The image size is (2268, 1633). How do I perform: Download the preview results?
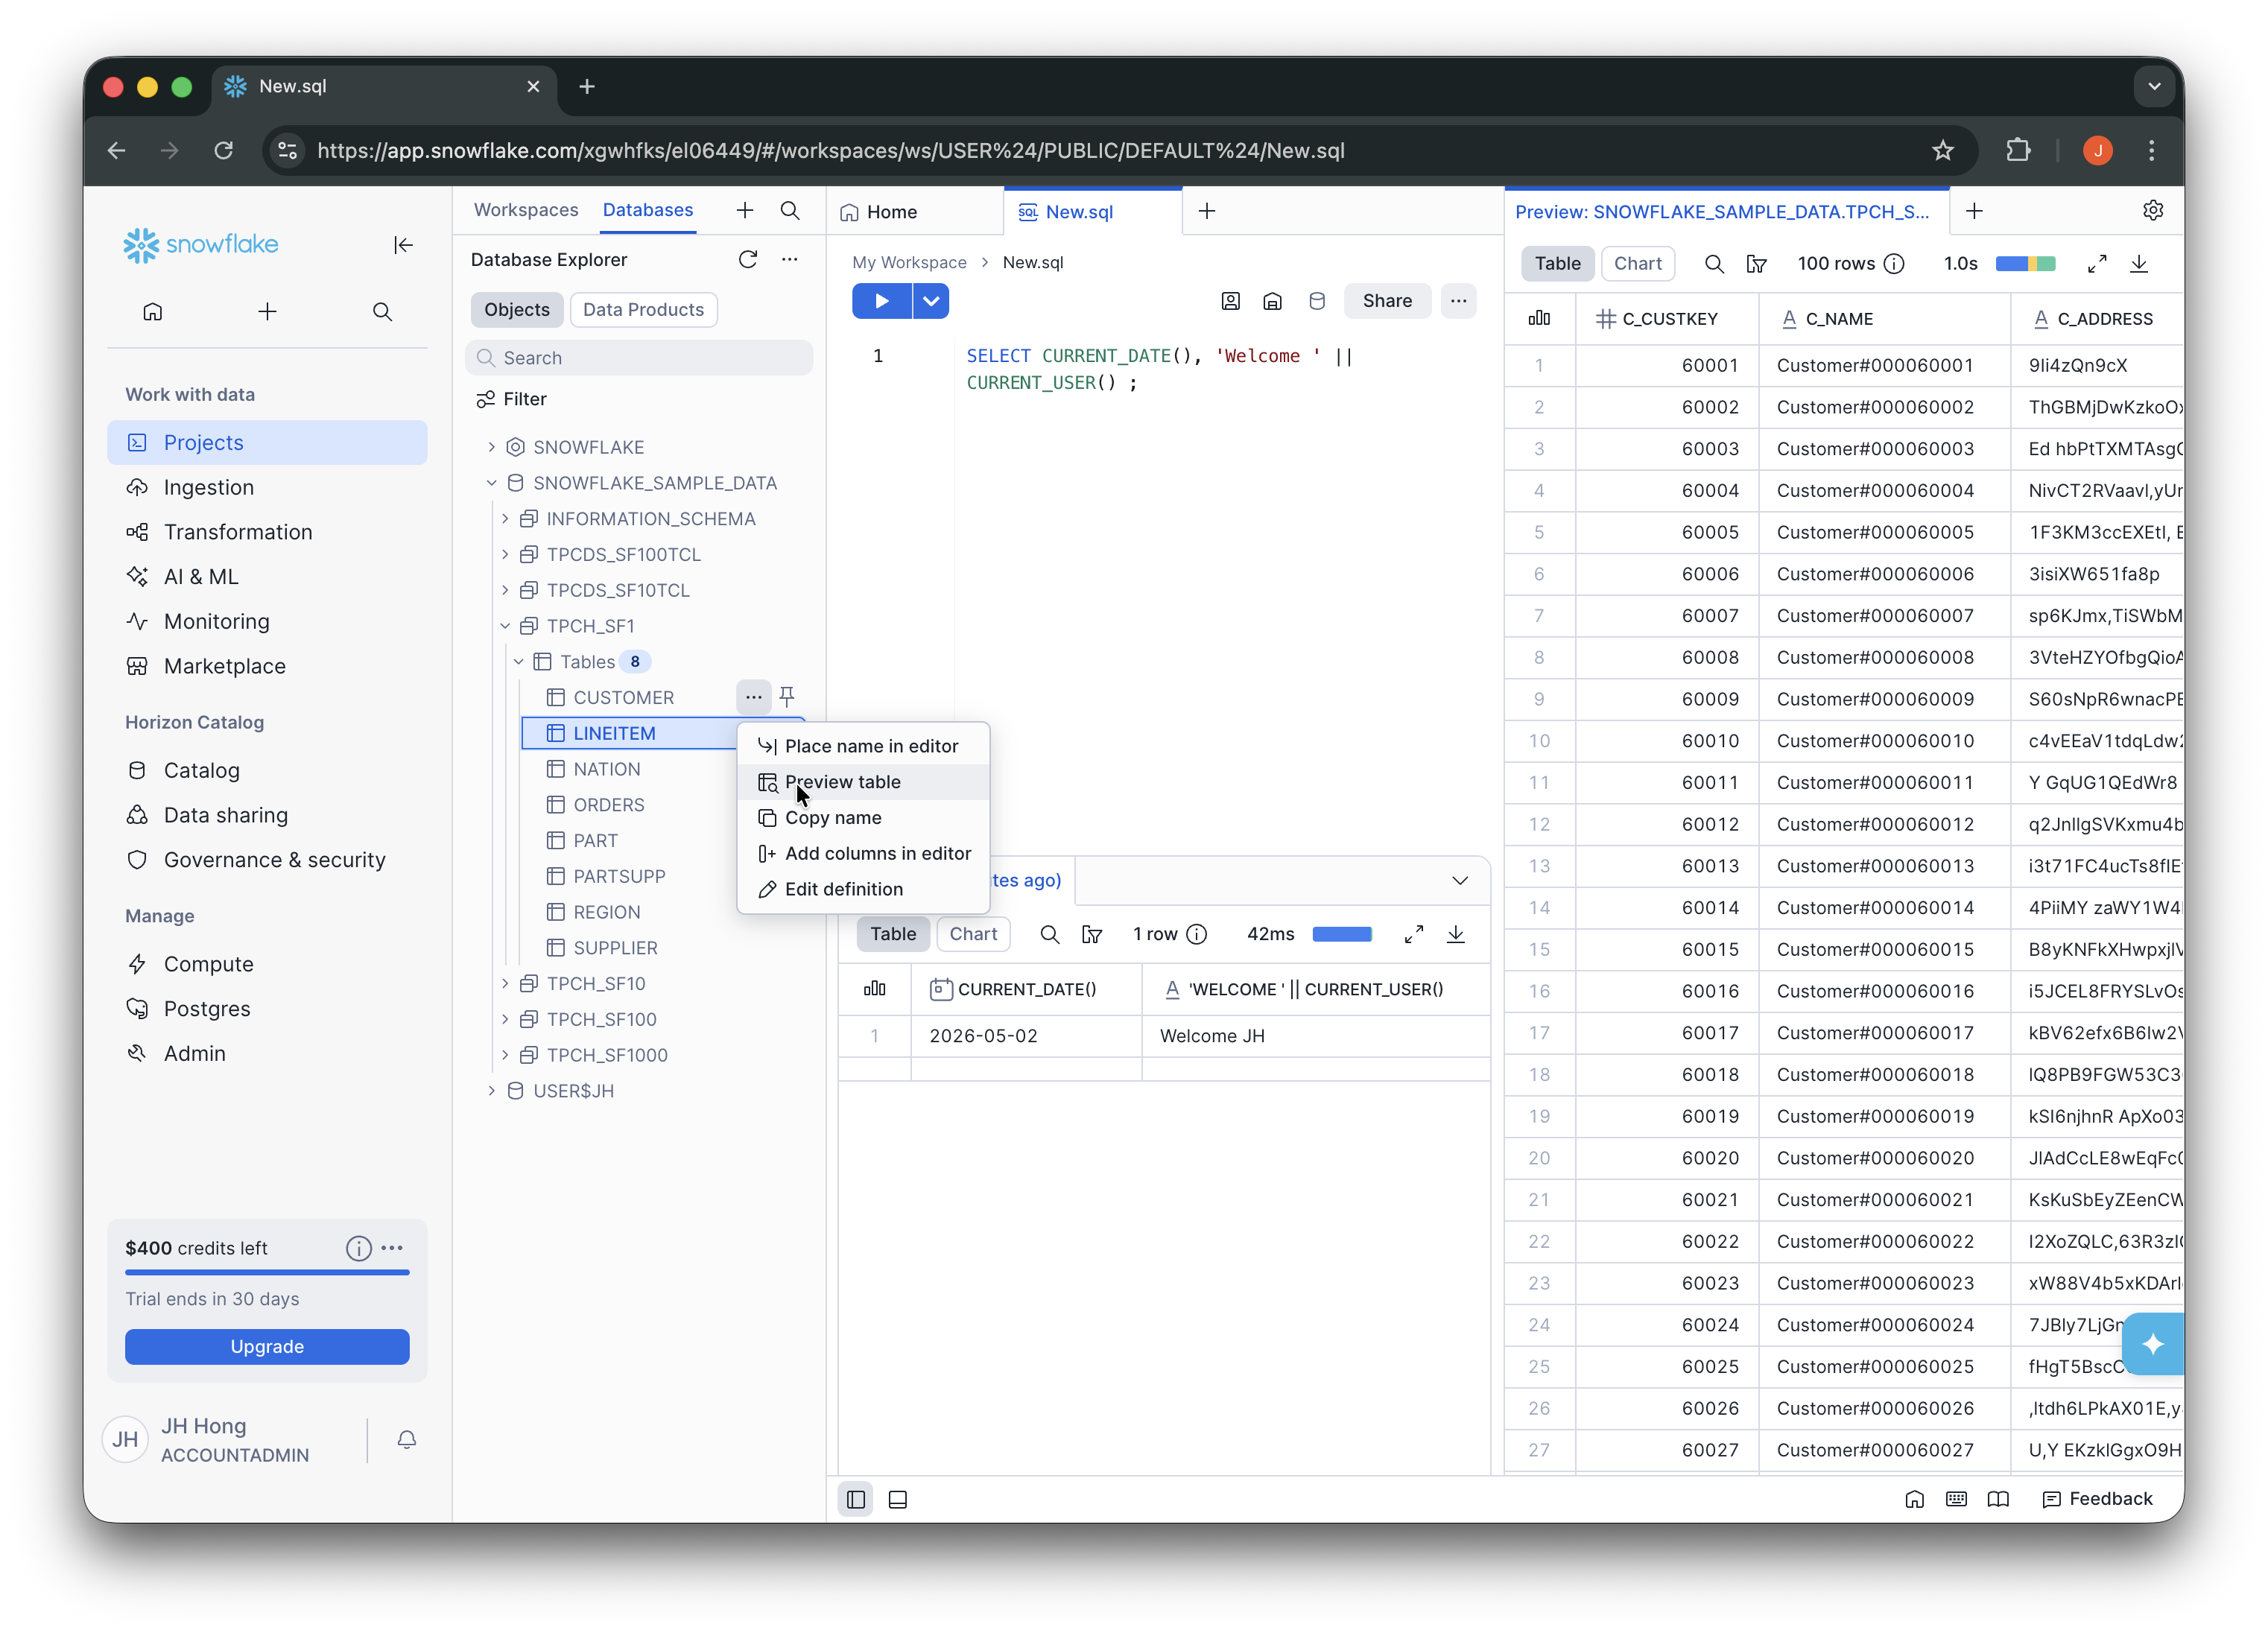click(2139, 264)
